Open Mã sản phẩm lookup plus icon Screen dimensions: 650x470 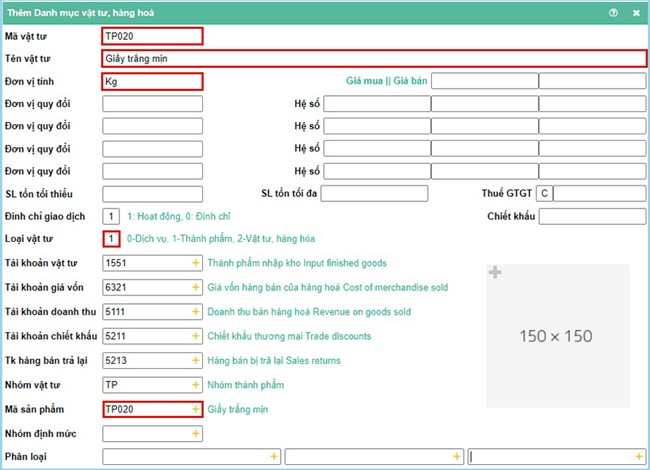(x=196, y=409)
